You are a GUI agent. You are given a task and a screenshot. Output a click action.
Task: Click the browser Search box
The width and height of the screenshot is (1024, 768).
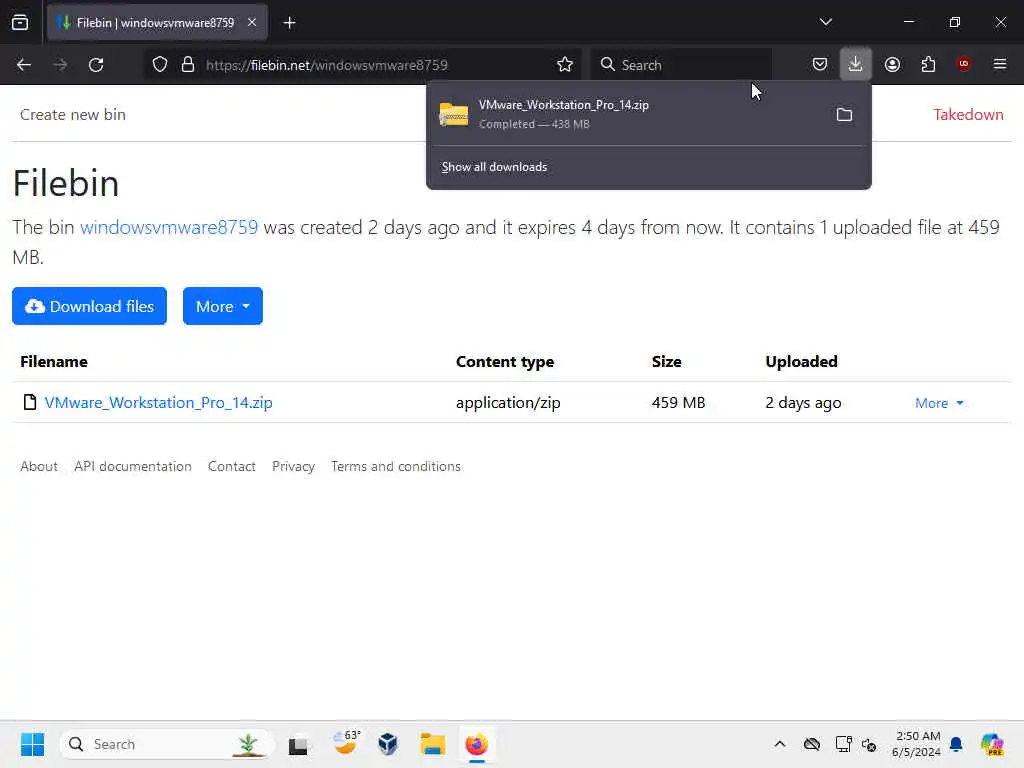tap(681, 65)
